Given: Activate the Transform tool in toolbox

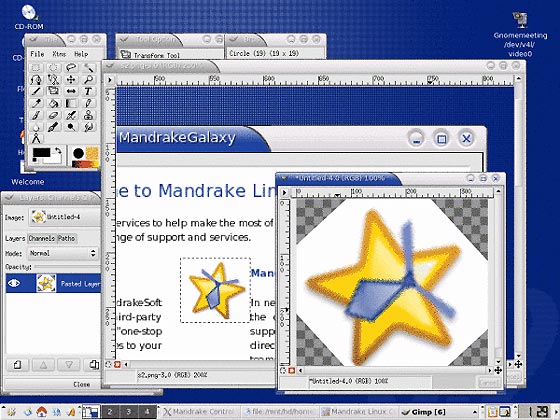Looking at the screenshot, I should [x=54, y=91].
